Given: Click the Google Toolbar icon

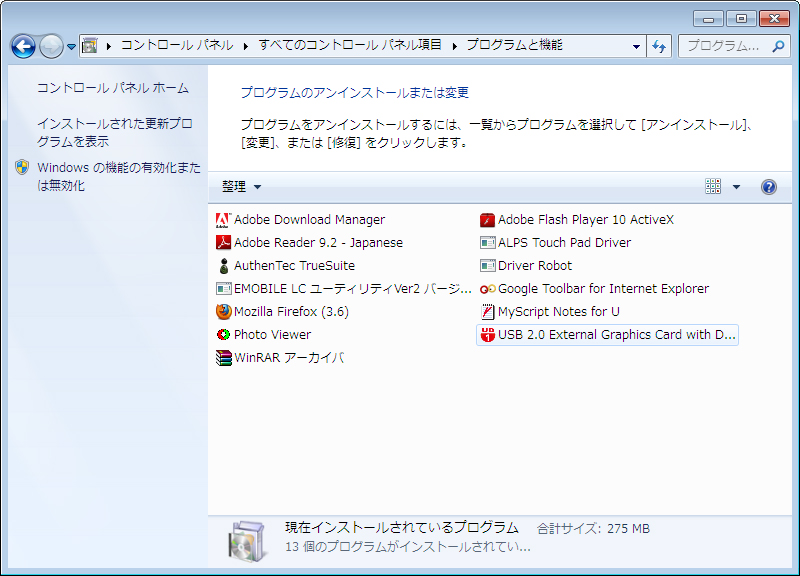Looking at the screenshot, I should (488, 289).
